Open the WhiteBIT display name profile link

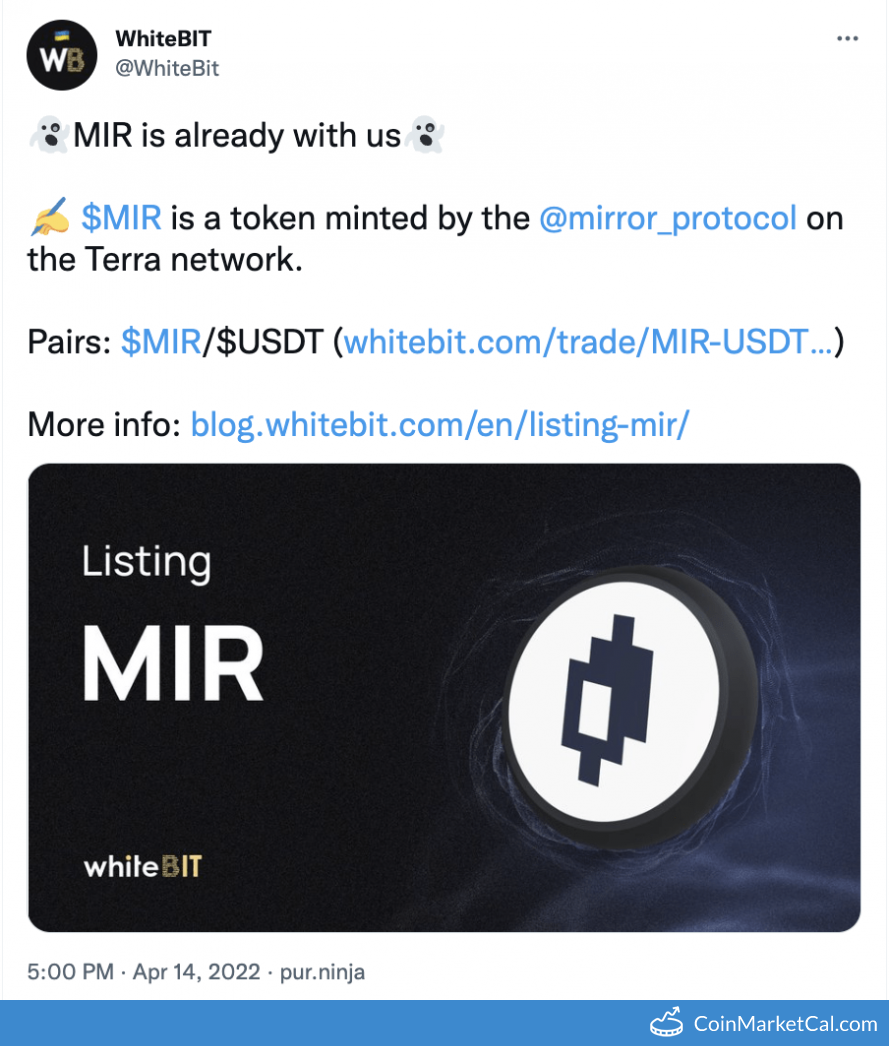click(163, 39)
